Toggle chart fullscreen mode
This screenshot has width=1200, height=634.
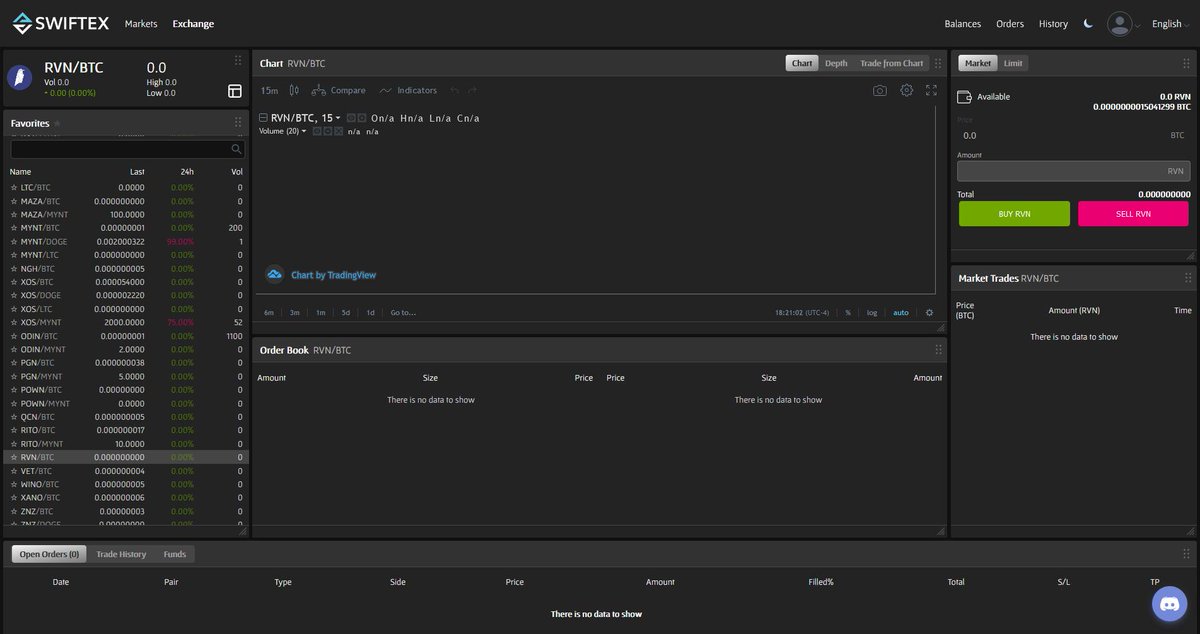pyautogui.click(x=931, y=90)
